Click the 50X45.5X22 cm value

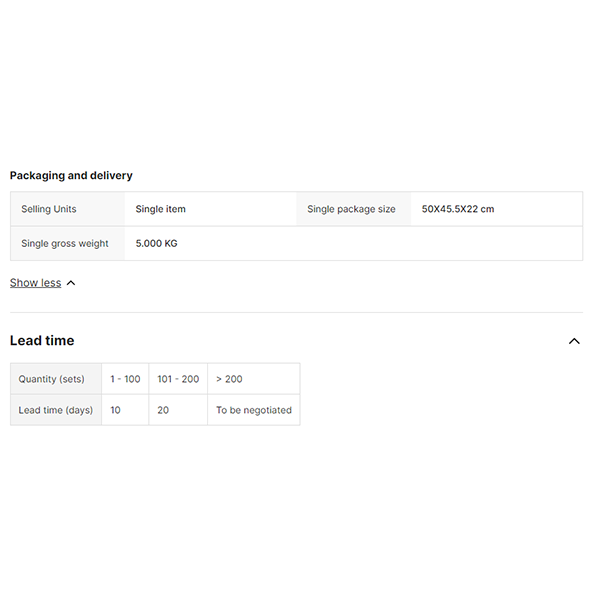pos(458,209)
